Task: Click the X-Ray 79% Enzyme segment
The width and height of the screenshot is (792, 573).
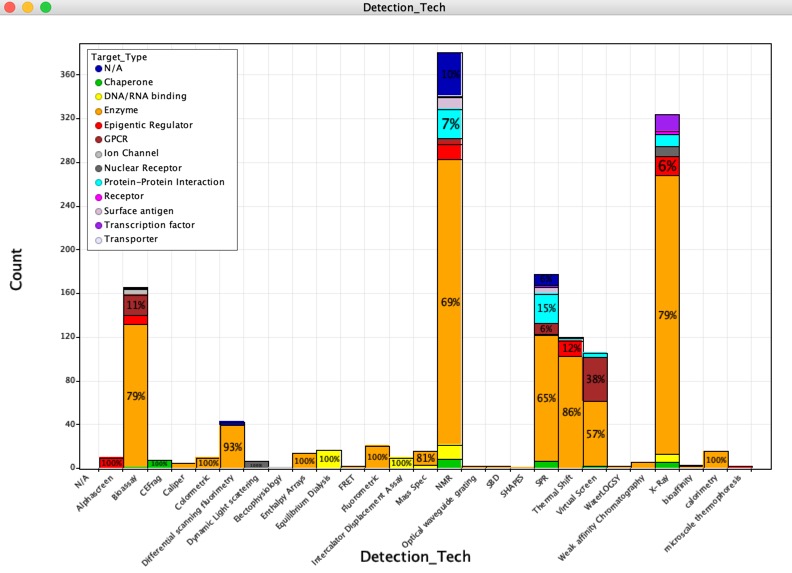Action: [x=667, y=315]
